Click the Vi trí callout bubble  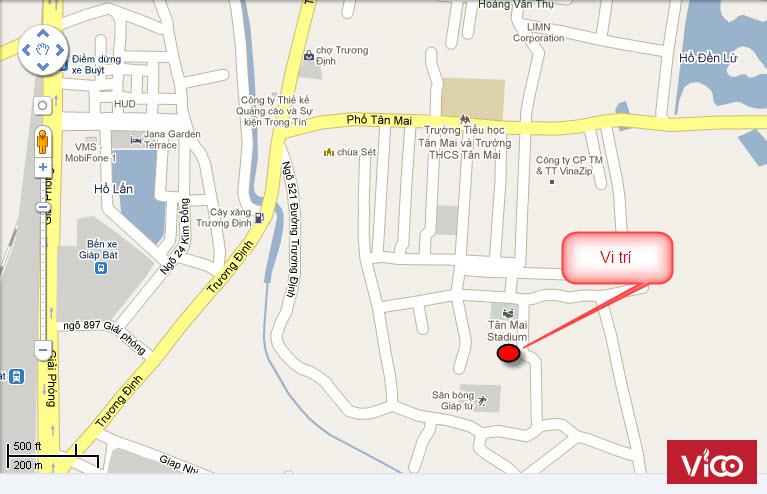[x=617, y=258]
